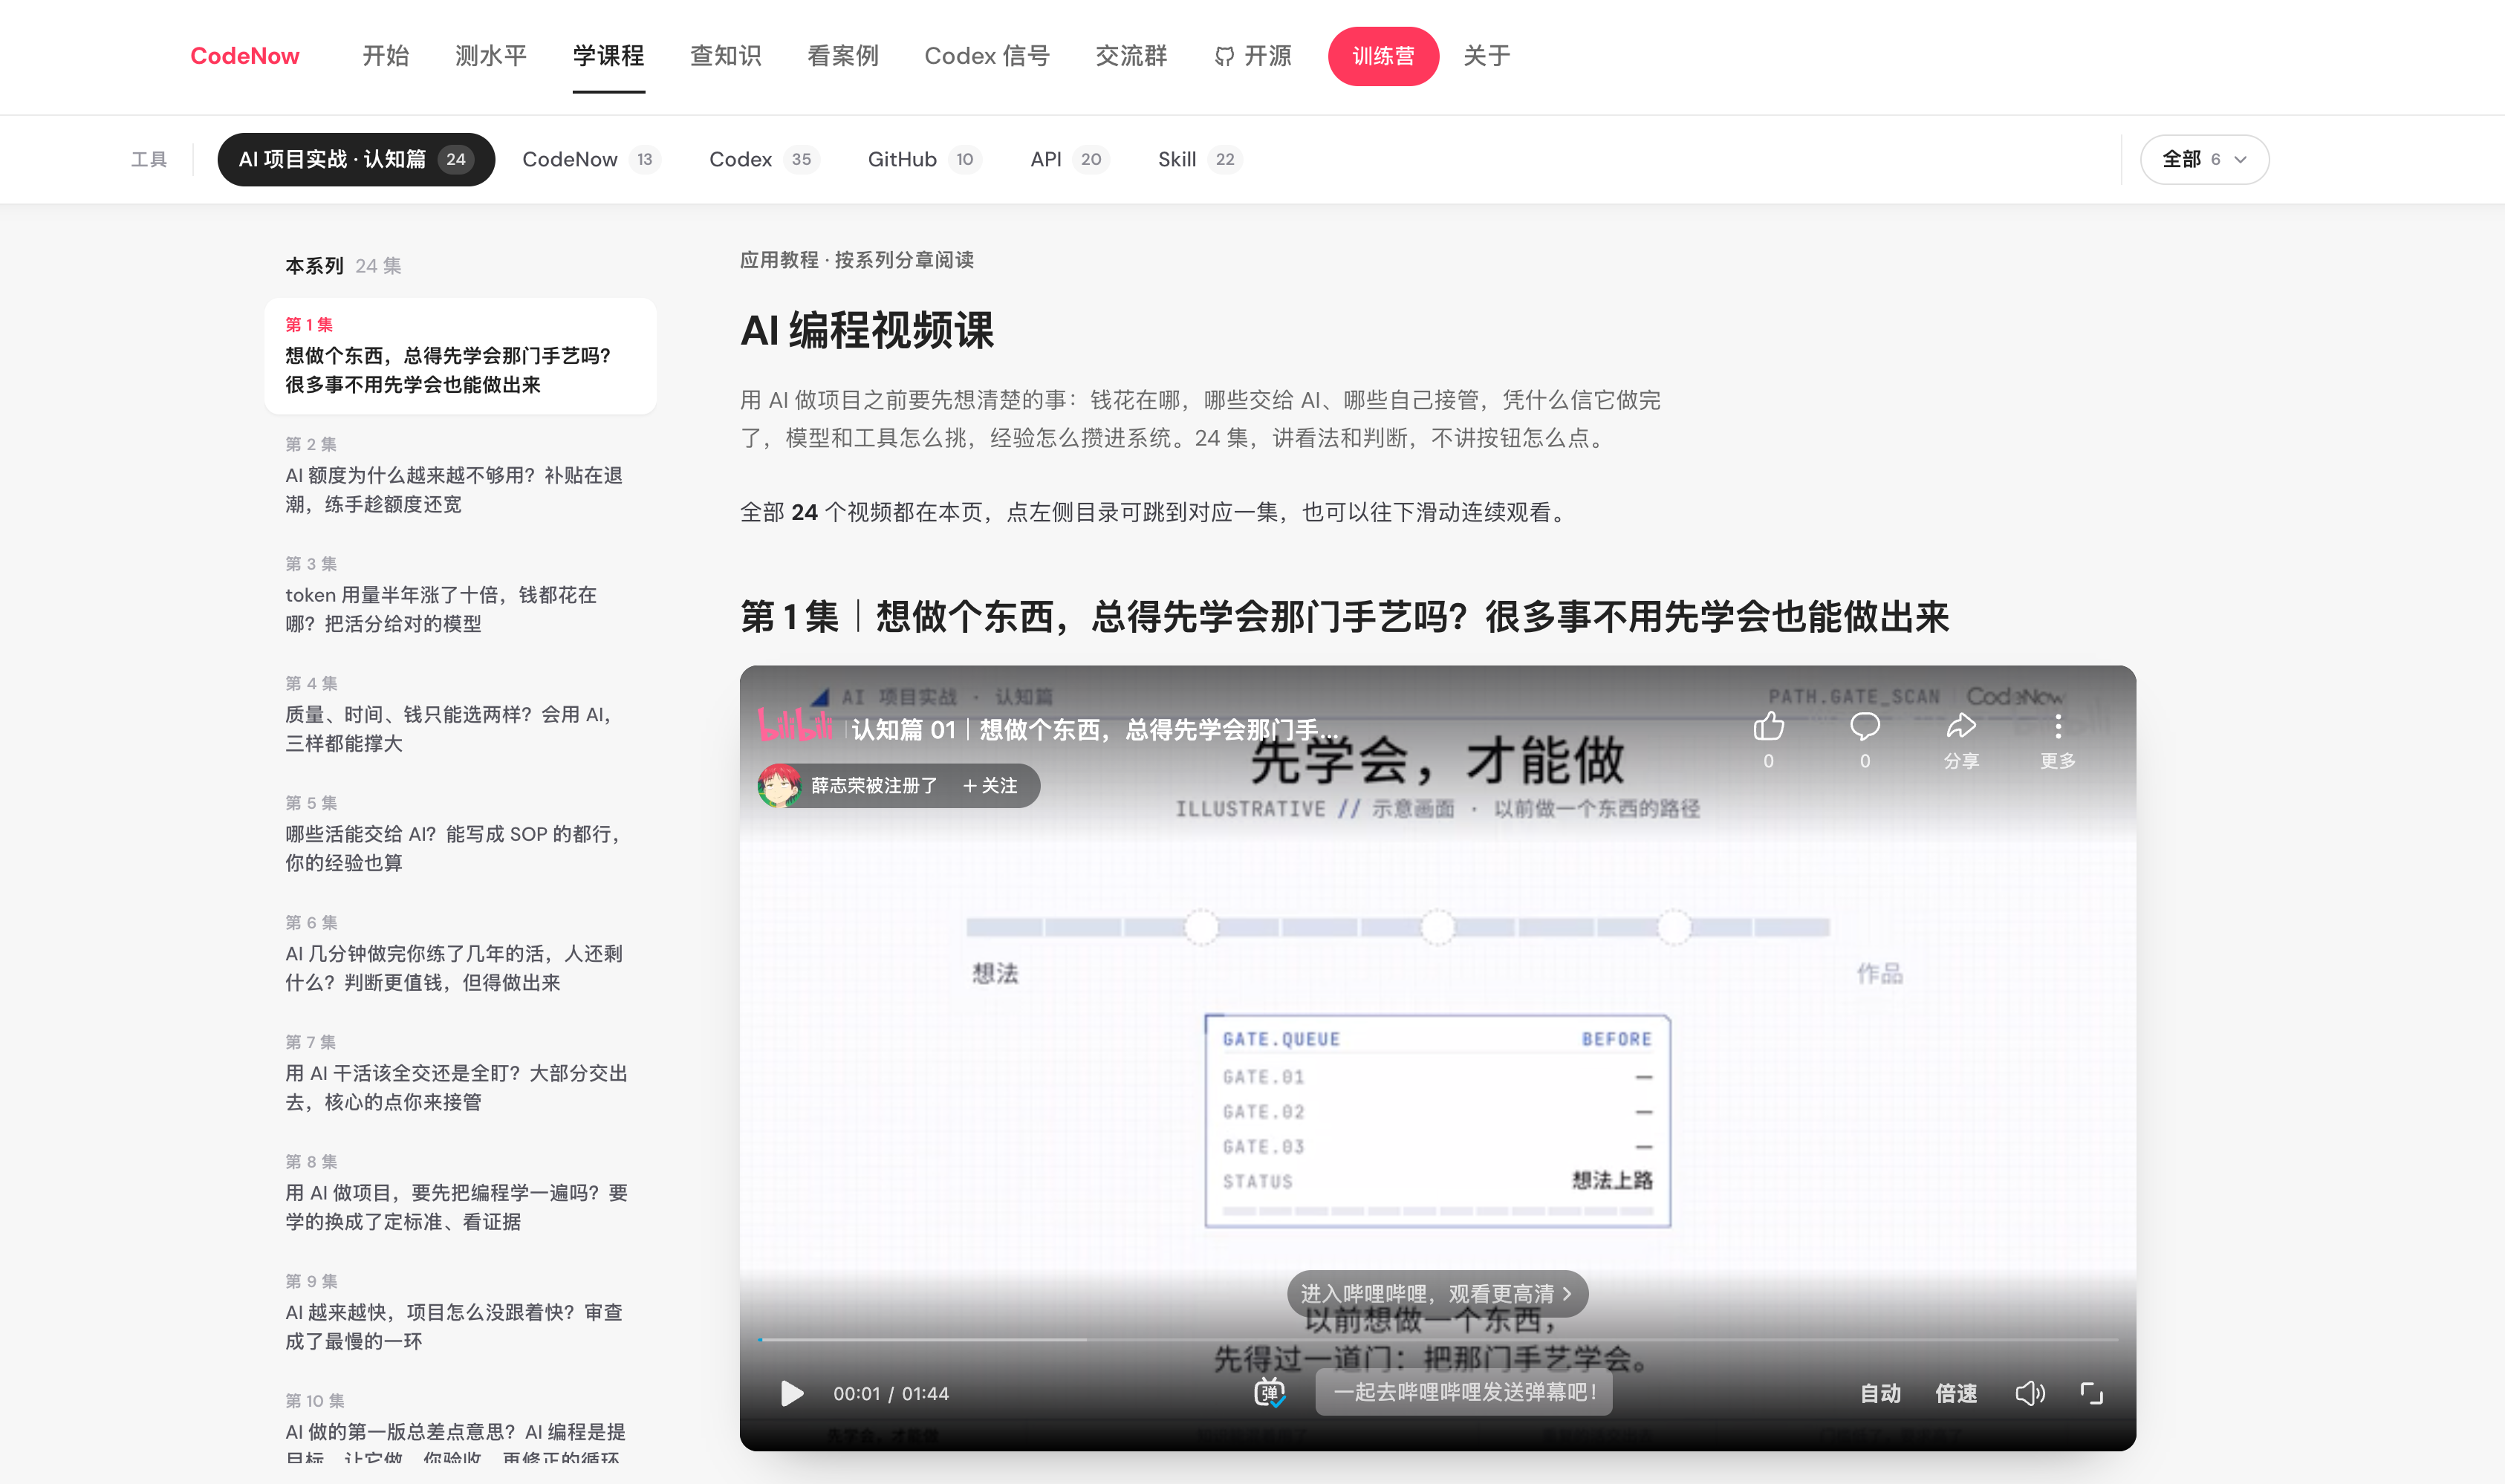
Task: Switch to CodeNow 13 tab
Action: [x=591, y=159]
